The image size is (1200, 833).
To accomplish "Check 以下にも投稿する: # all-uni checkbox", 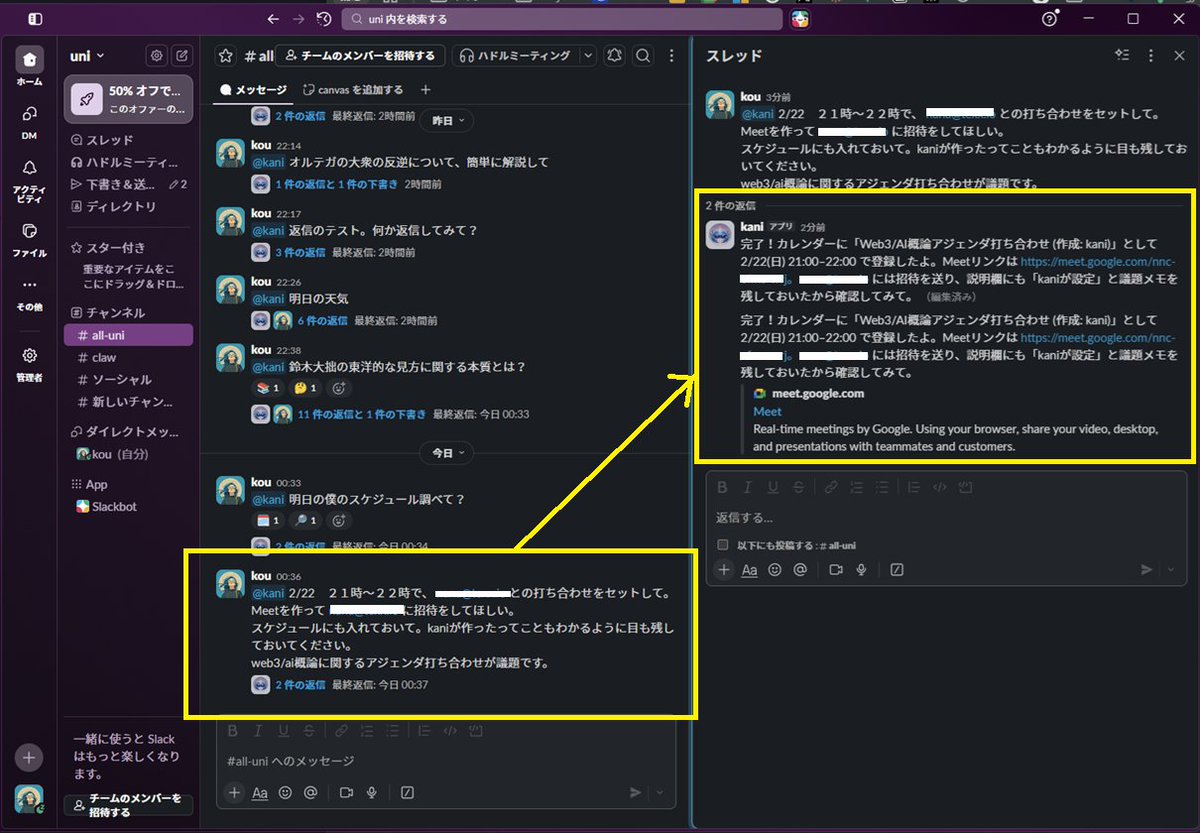I will pyautogui.click(x=723, y=545).
